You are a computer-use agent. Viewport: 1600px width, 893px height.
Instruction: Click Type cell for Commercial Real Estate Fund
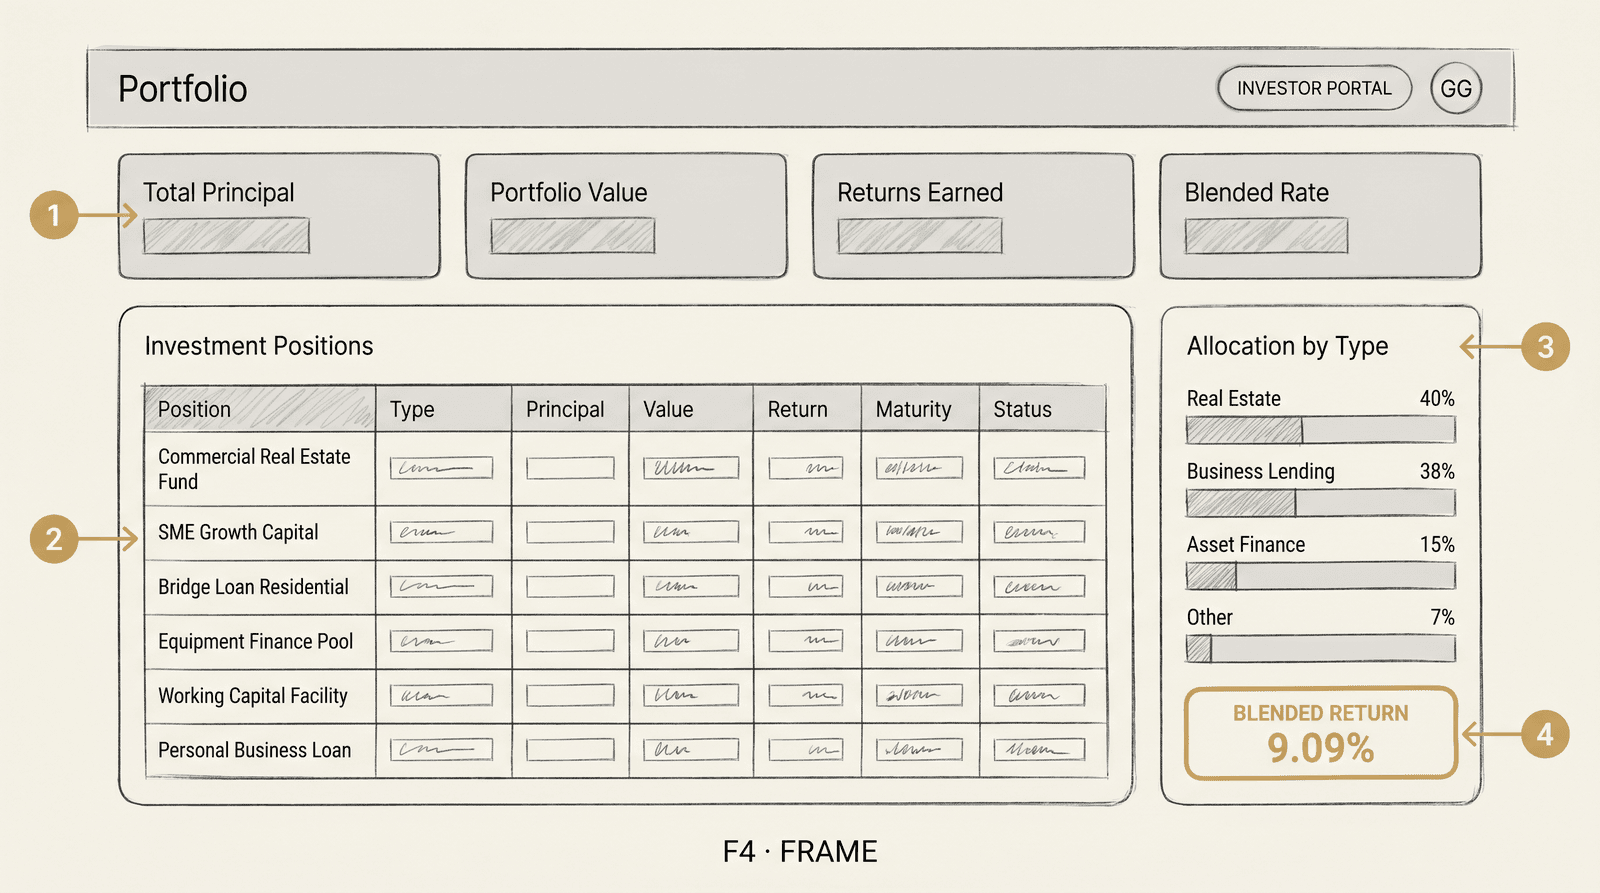click(441, 467)
